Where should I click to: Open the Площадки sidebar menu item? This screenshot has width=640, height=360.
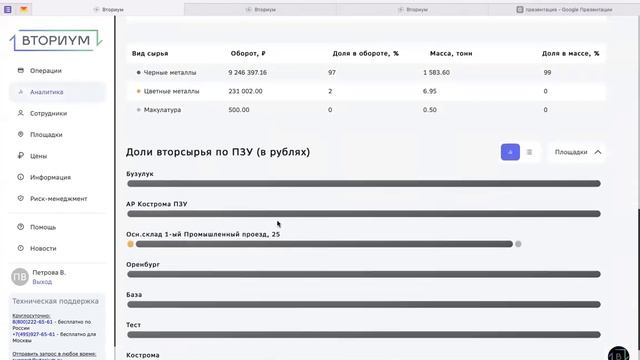[57, 134]
